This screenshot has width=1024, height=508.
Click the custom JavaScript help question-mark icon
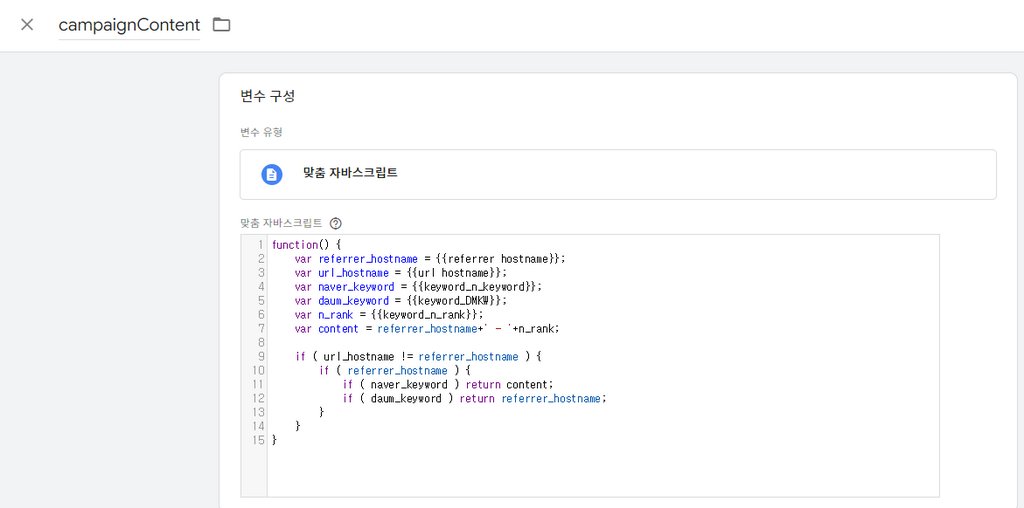(x=336, y=223)
